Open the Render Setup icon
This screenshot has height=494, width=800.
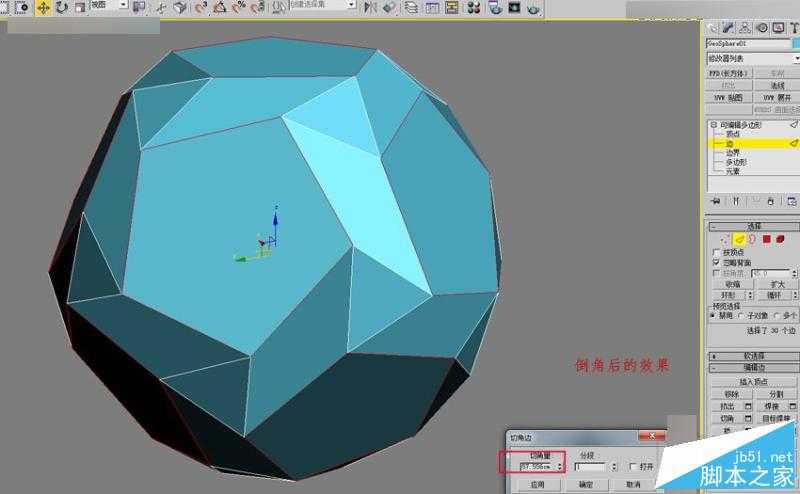pos(494,7)
